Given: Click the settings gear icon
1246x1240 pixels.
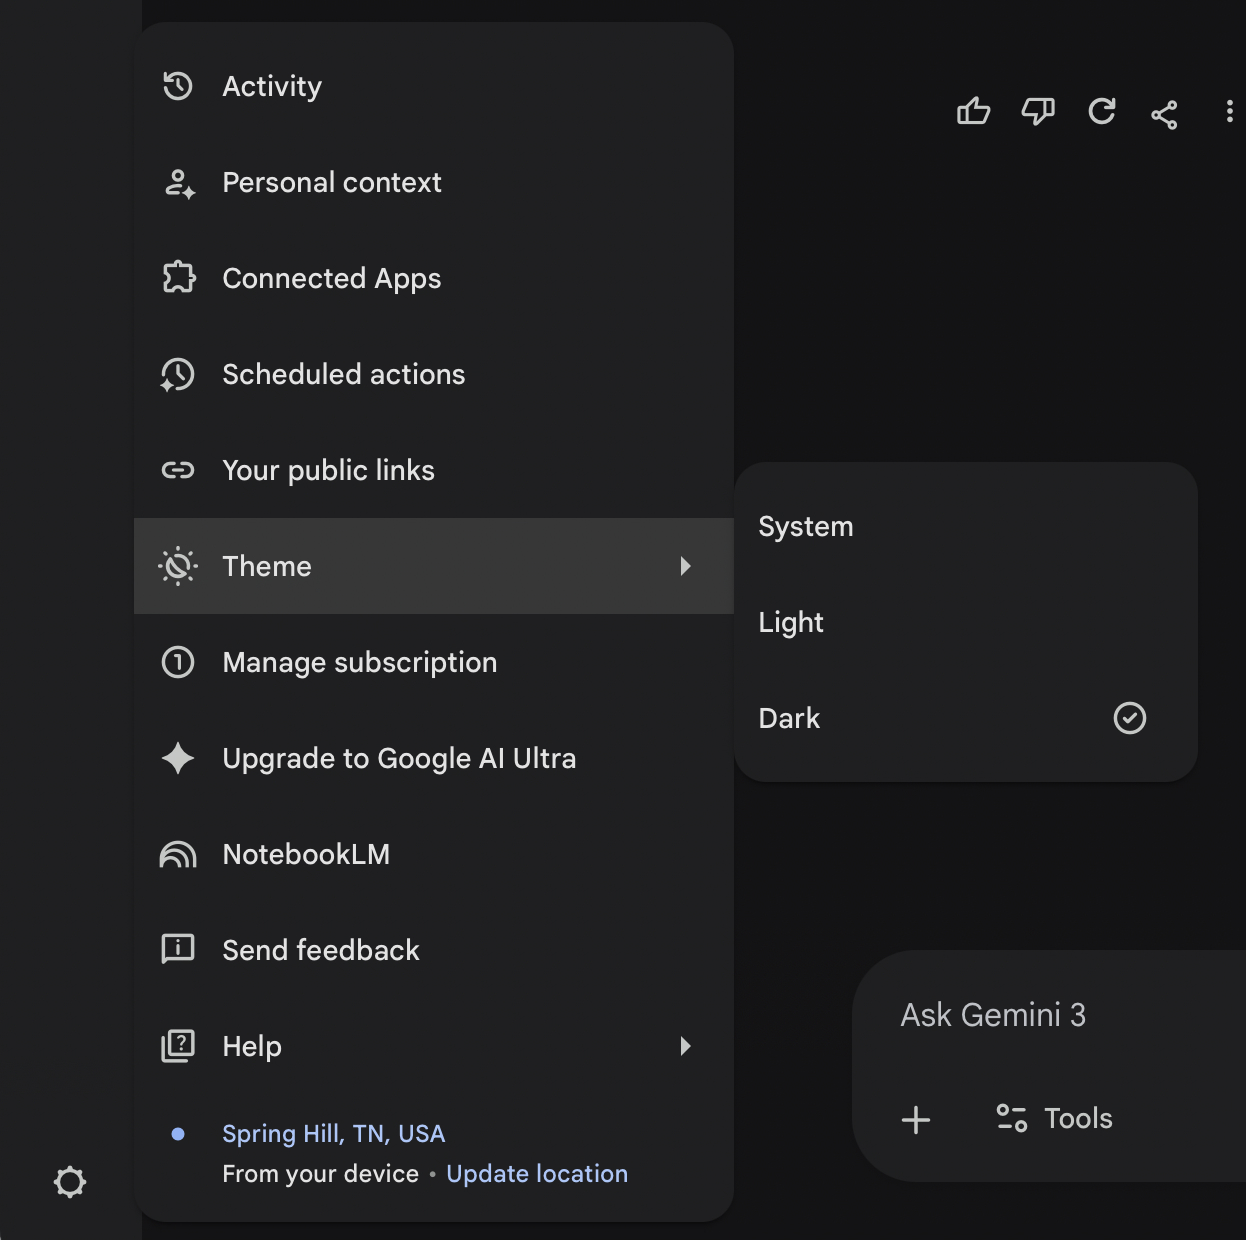Looking at the screenshot, I should click(70, 1182).
